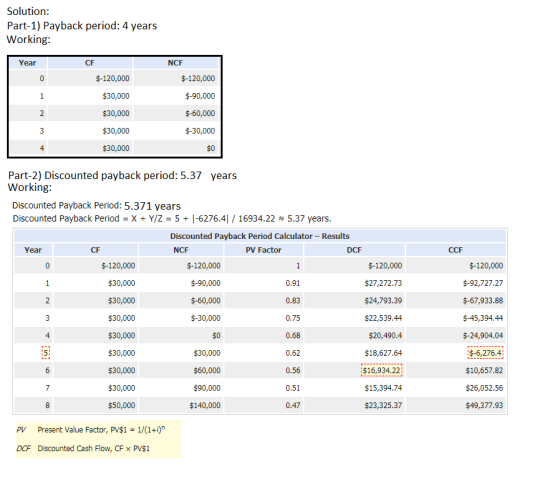Click the '$18,627.64' DCF value
Image resolution: width=560 pixels, height=483 pixels.
pos(383,353)
